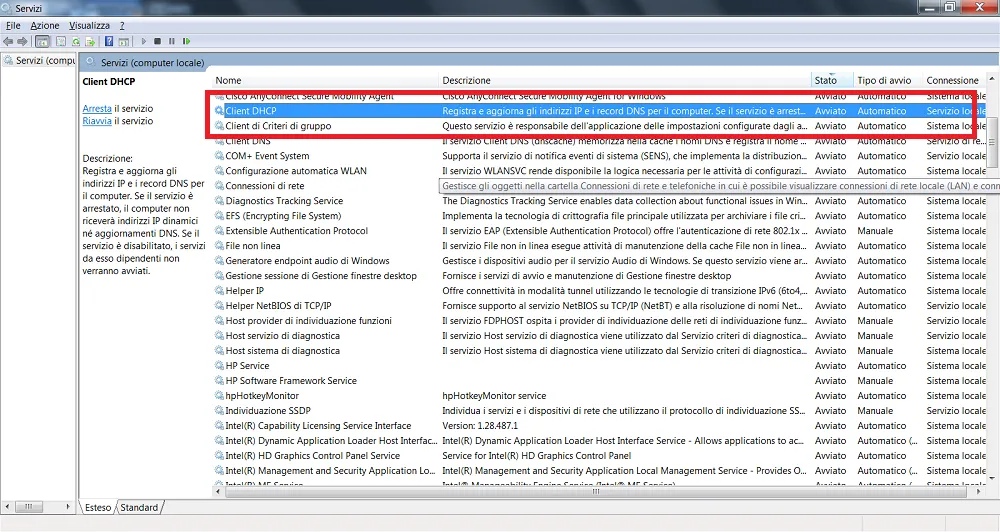The height and width of the screenshot is (532, 1000).
Task: Click the gear icon beside File non linea
Action: click(219, 246)
